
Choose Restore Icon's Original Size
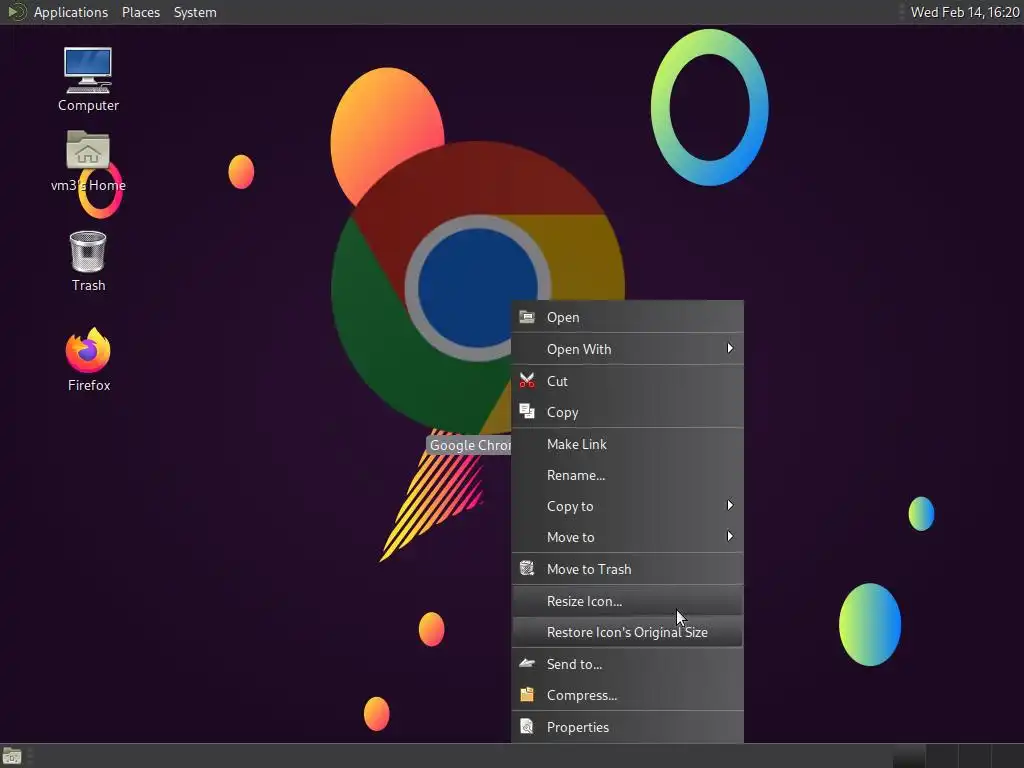pyautogui.click(x=627, y=632)
